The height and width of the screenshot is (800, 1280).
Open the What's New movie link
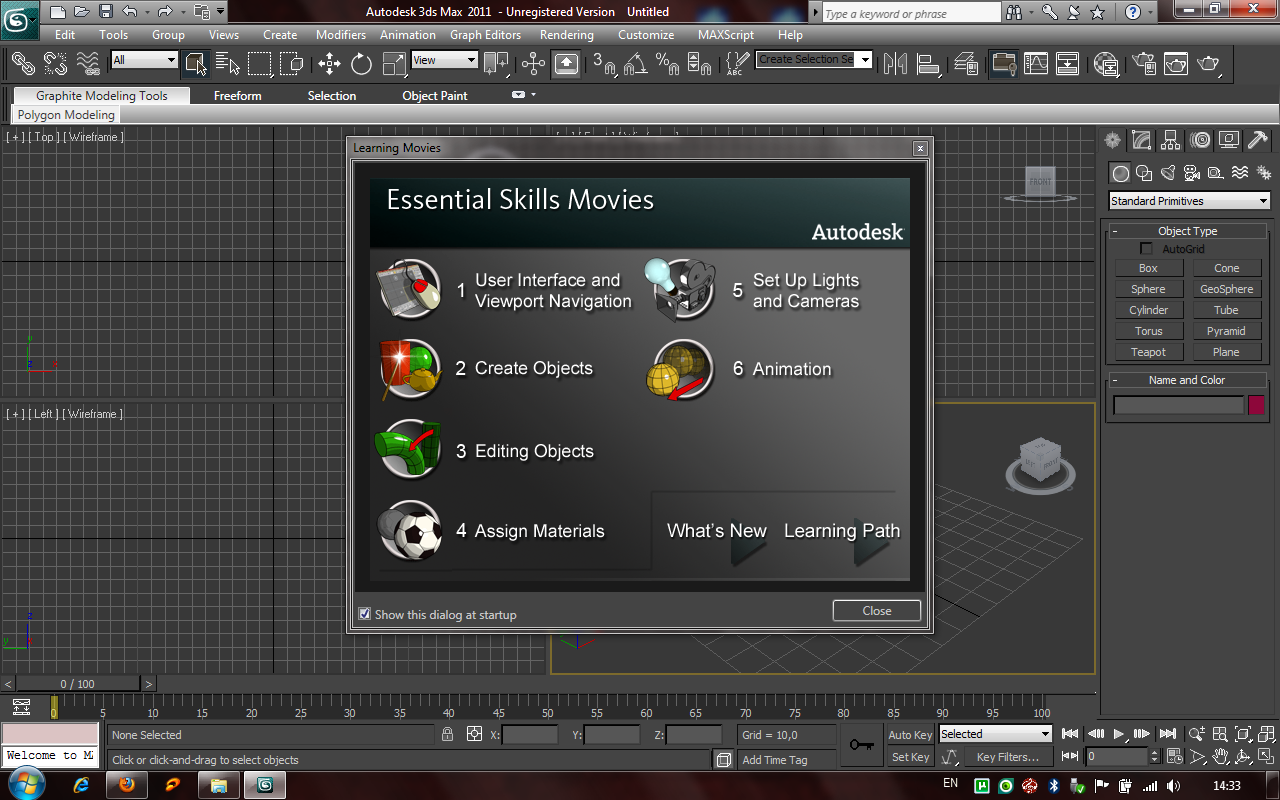tap(717, 531)
